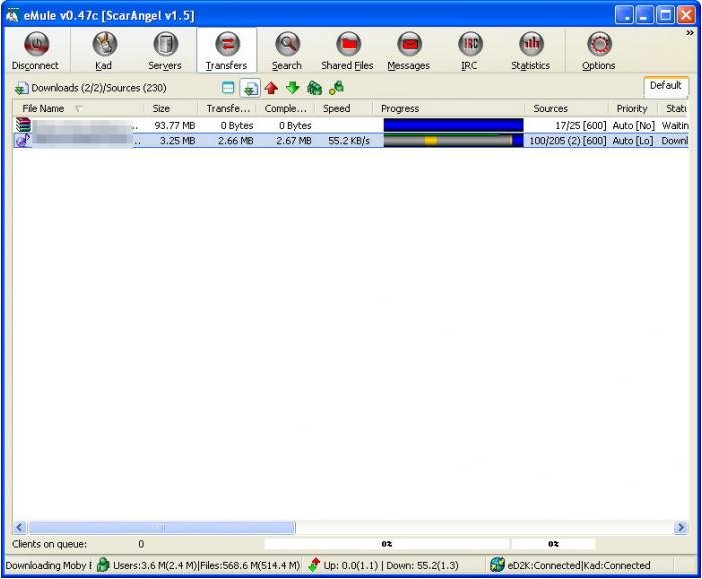Click the Users and Files count in the status bar
The width and height of the screenshot is (702, 579).
pos(206,566)
